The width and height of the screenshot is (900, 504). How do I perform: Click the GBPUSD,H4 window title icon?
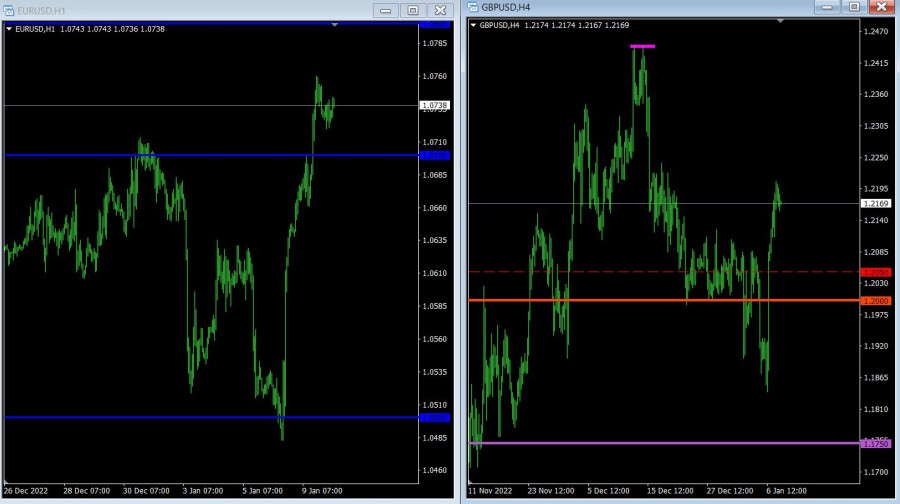point(474,7)
